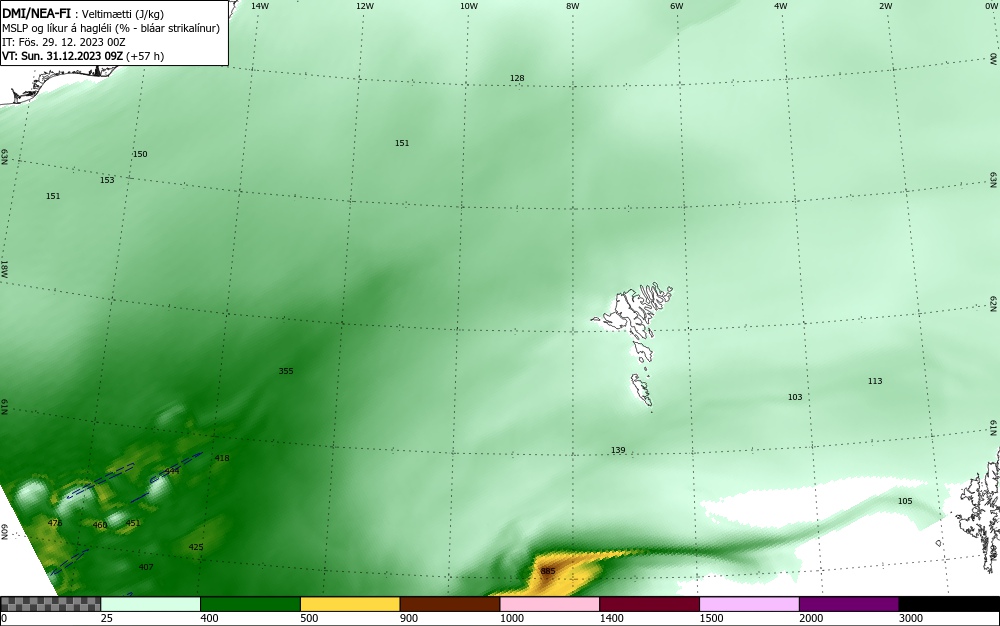Click the 8W longitude label

coord(572,6)
